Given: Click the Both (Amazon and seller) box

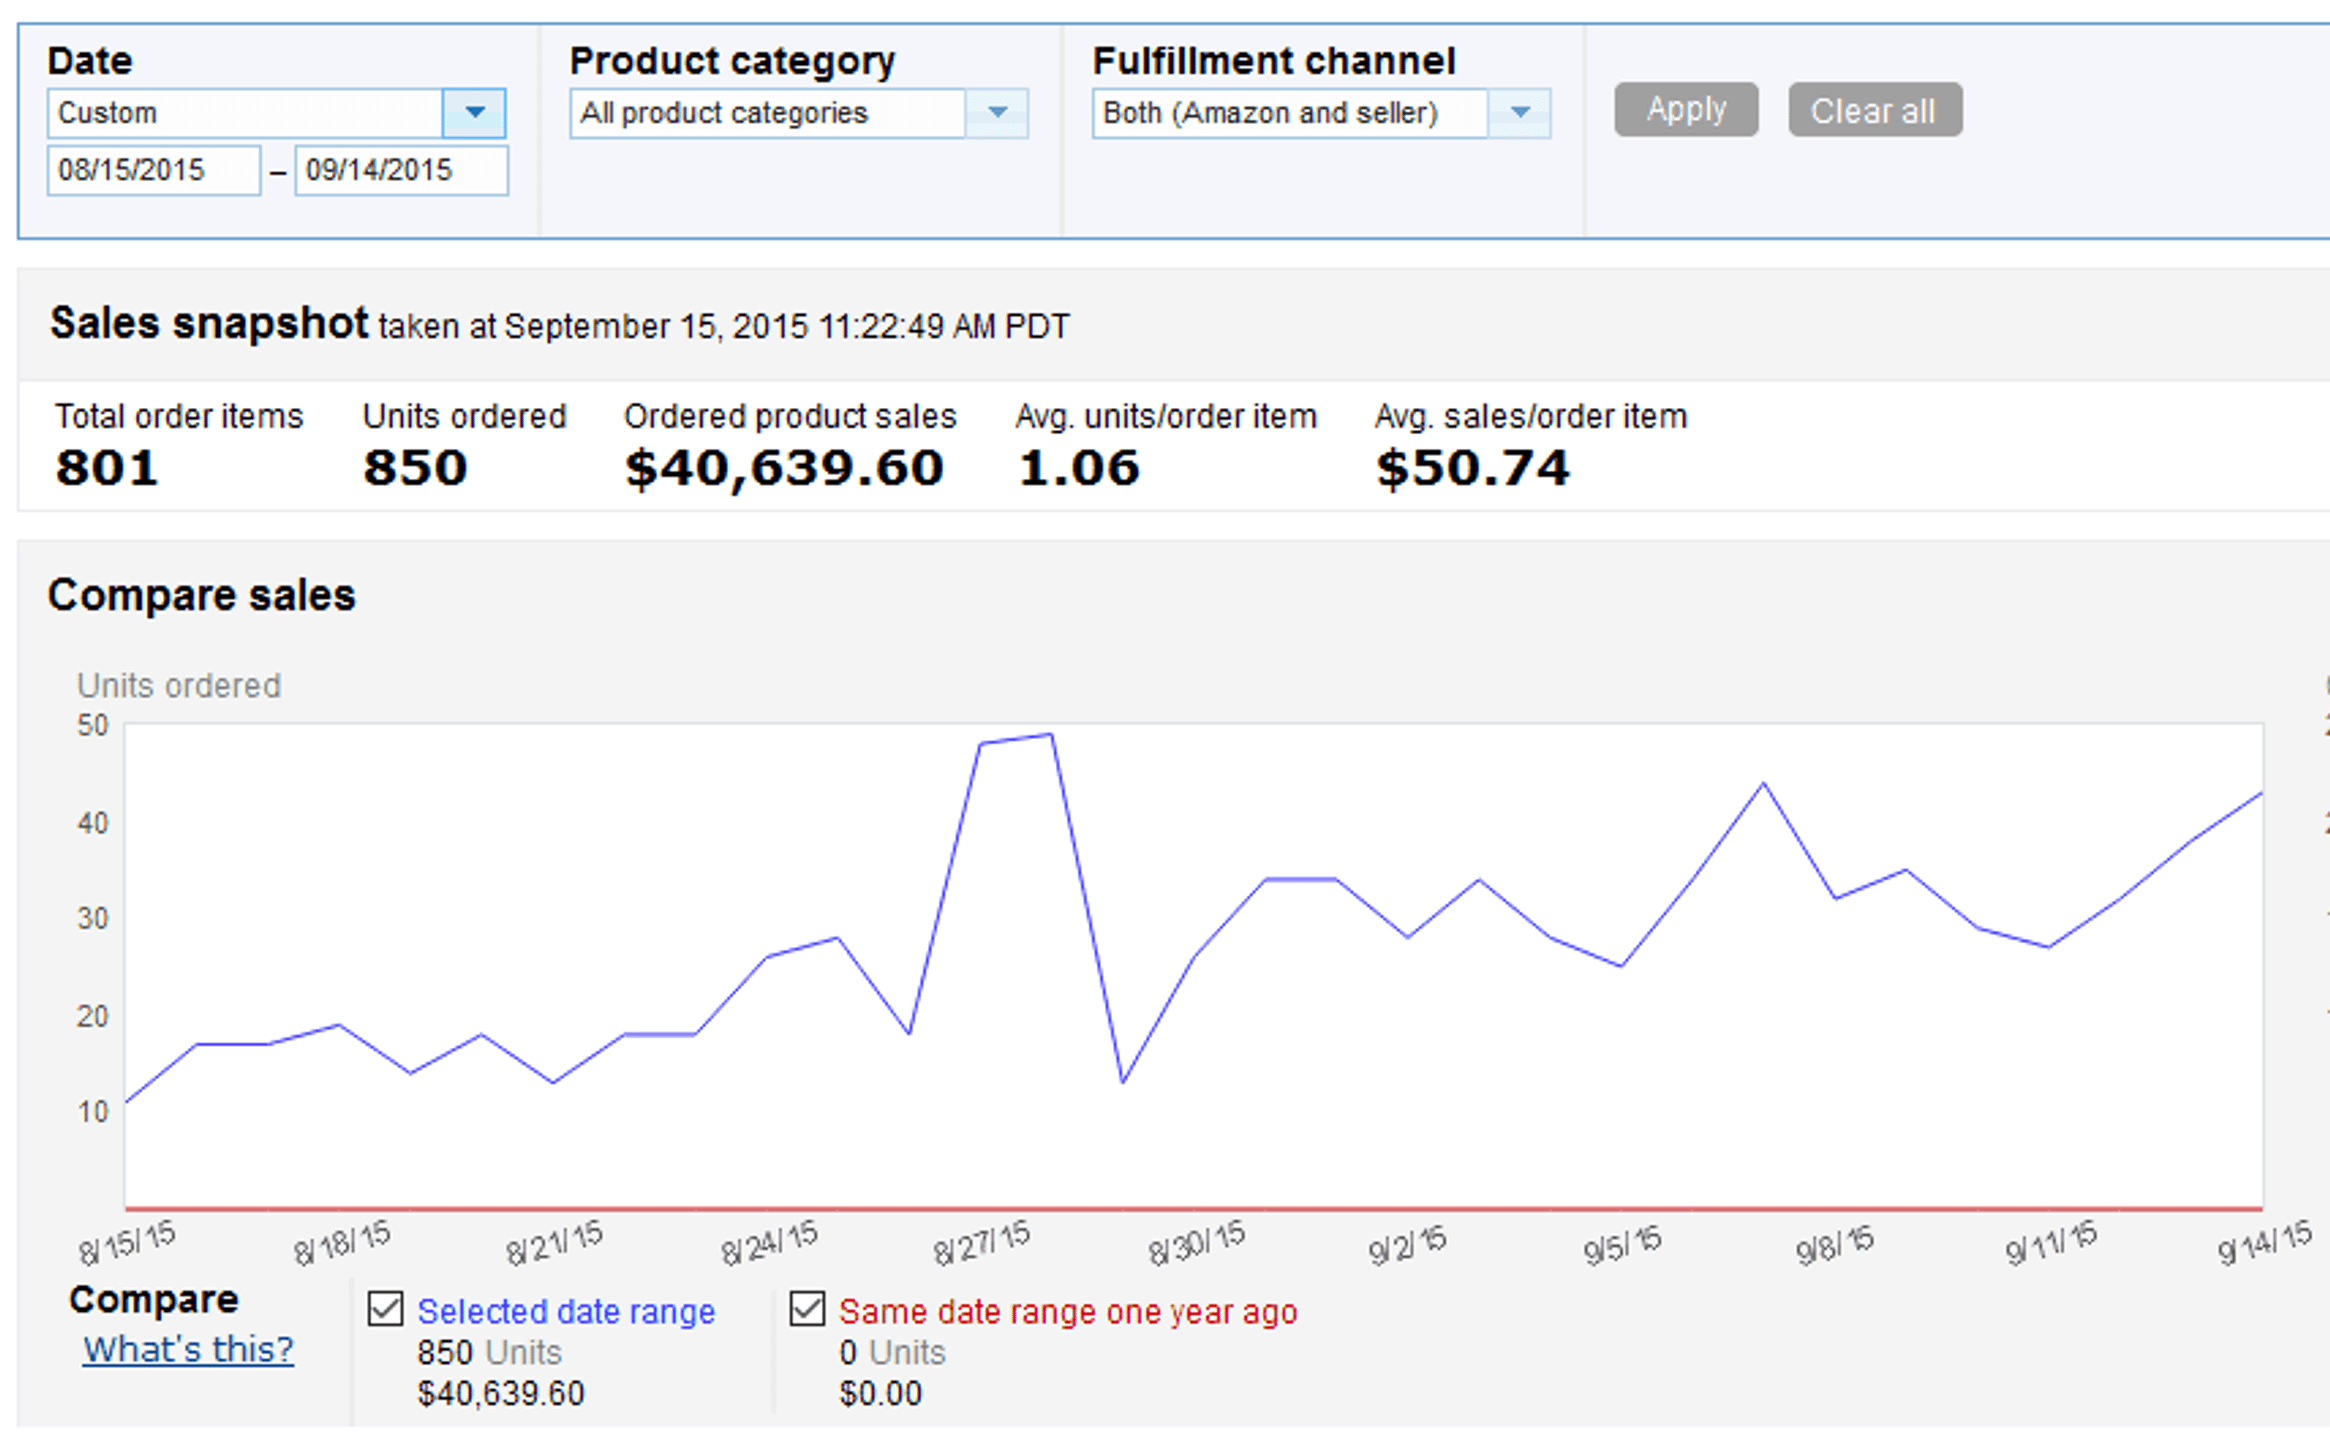Looking at the screenshot, I should click(1290, 113).
